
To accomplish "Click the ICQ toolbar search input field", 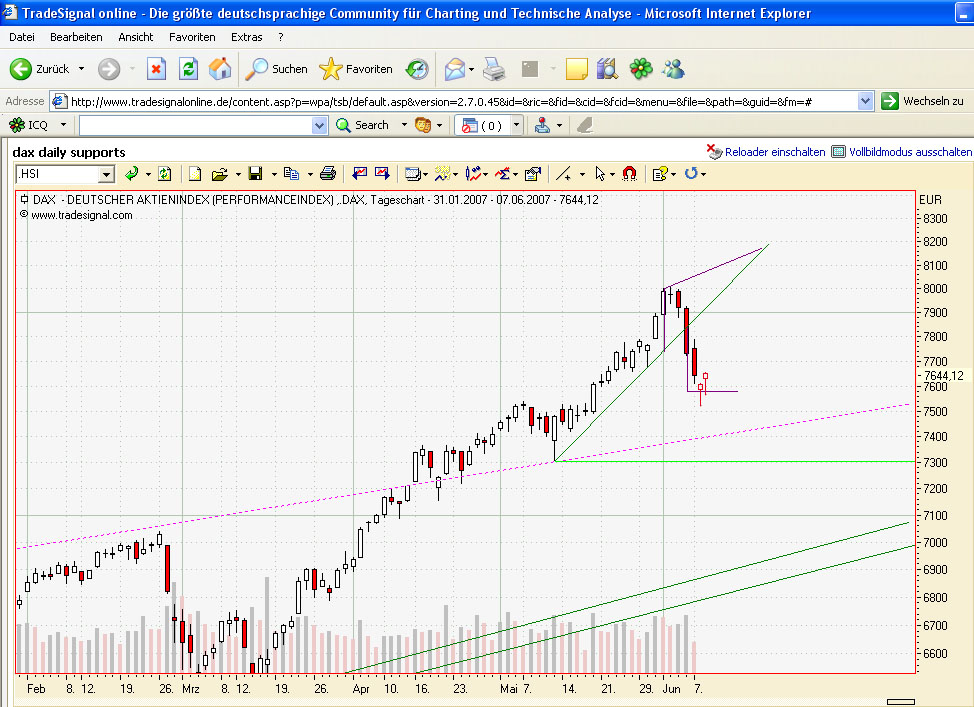I will pyautogui.click(x=196, y=125).
